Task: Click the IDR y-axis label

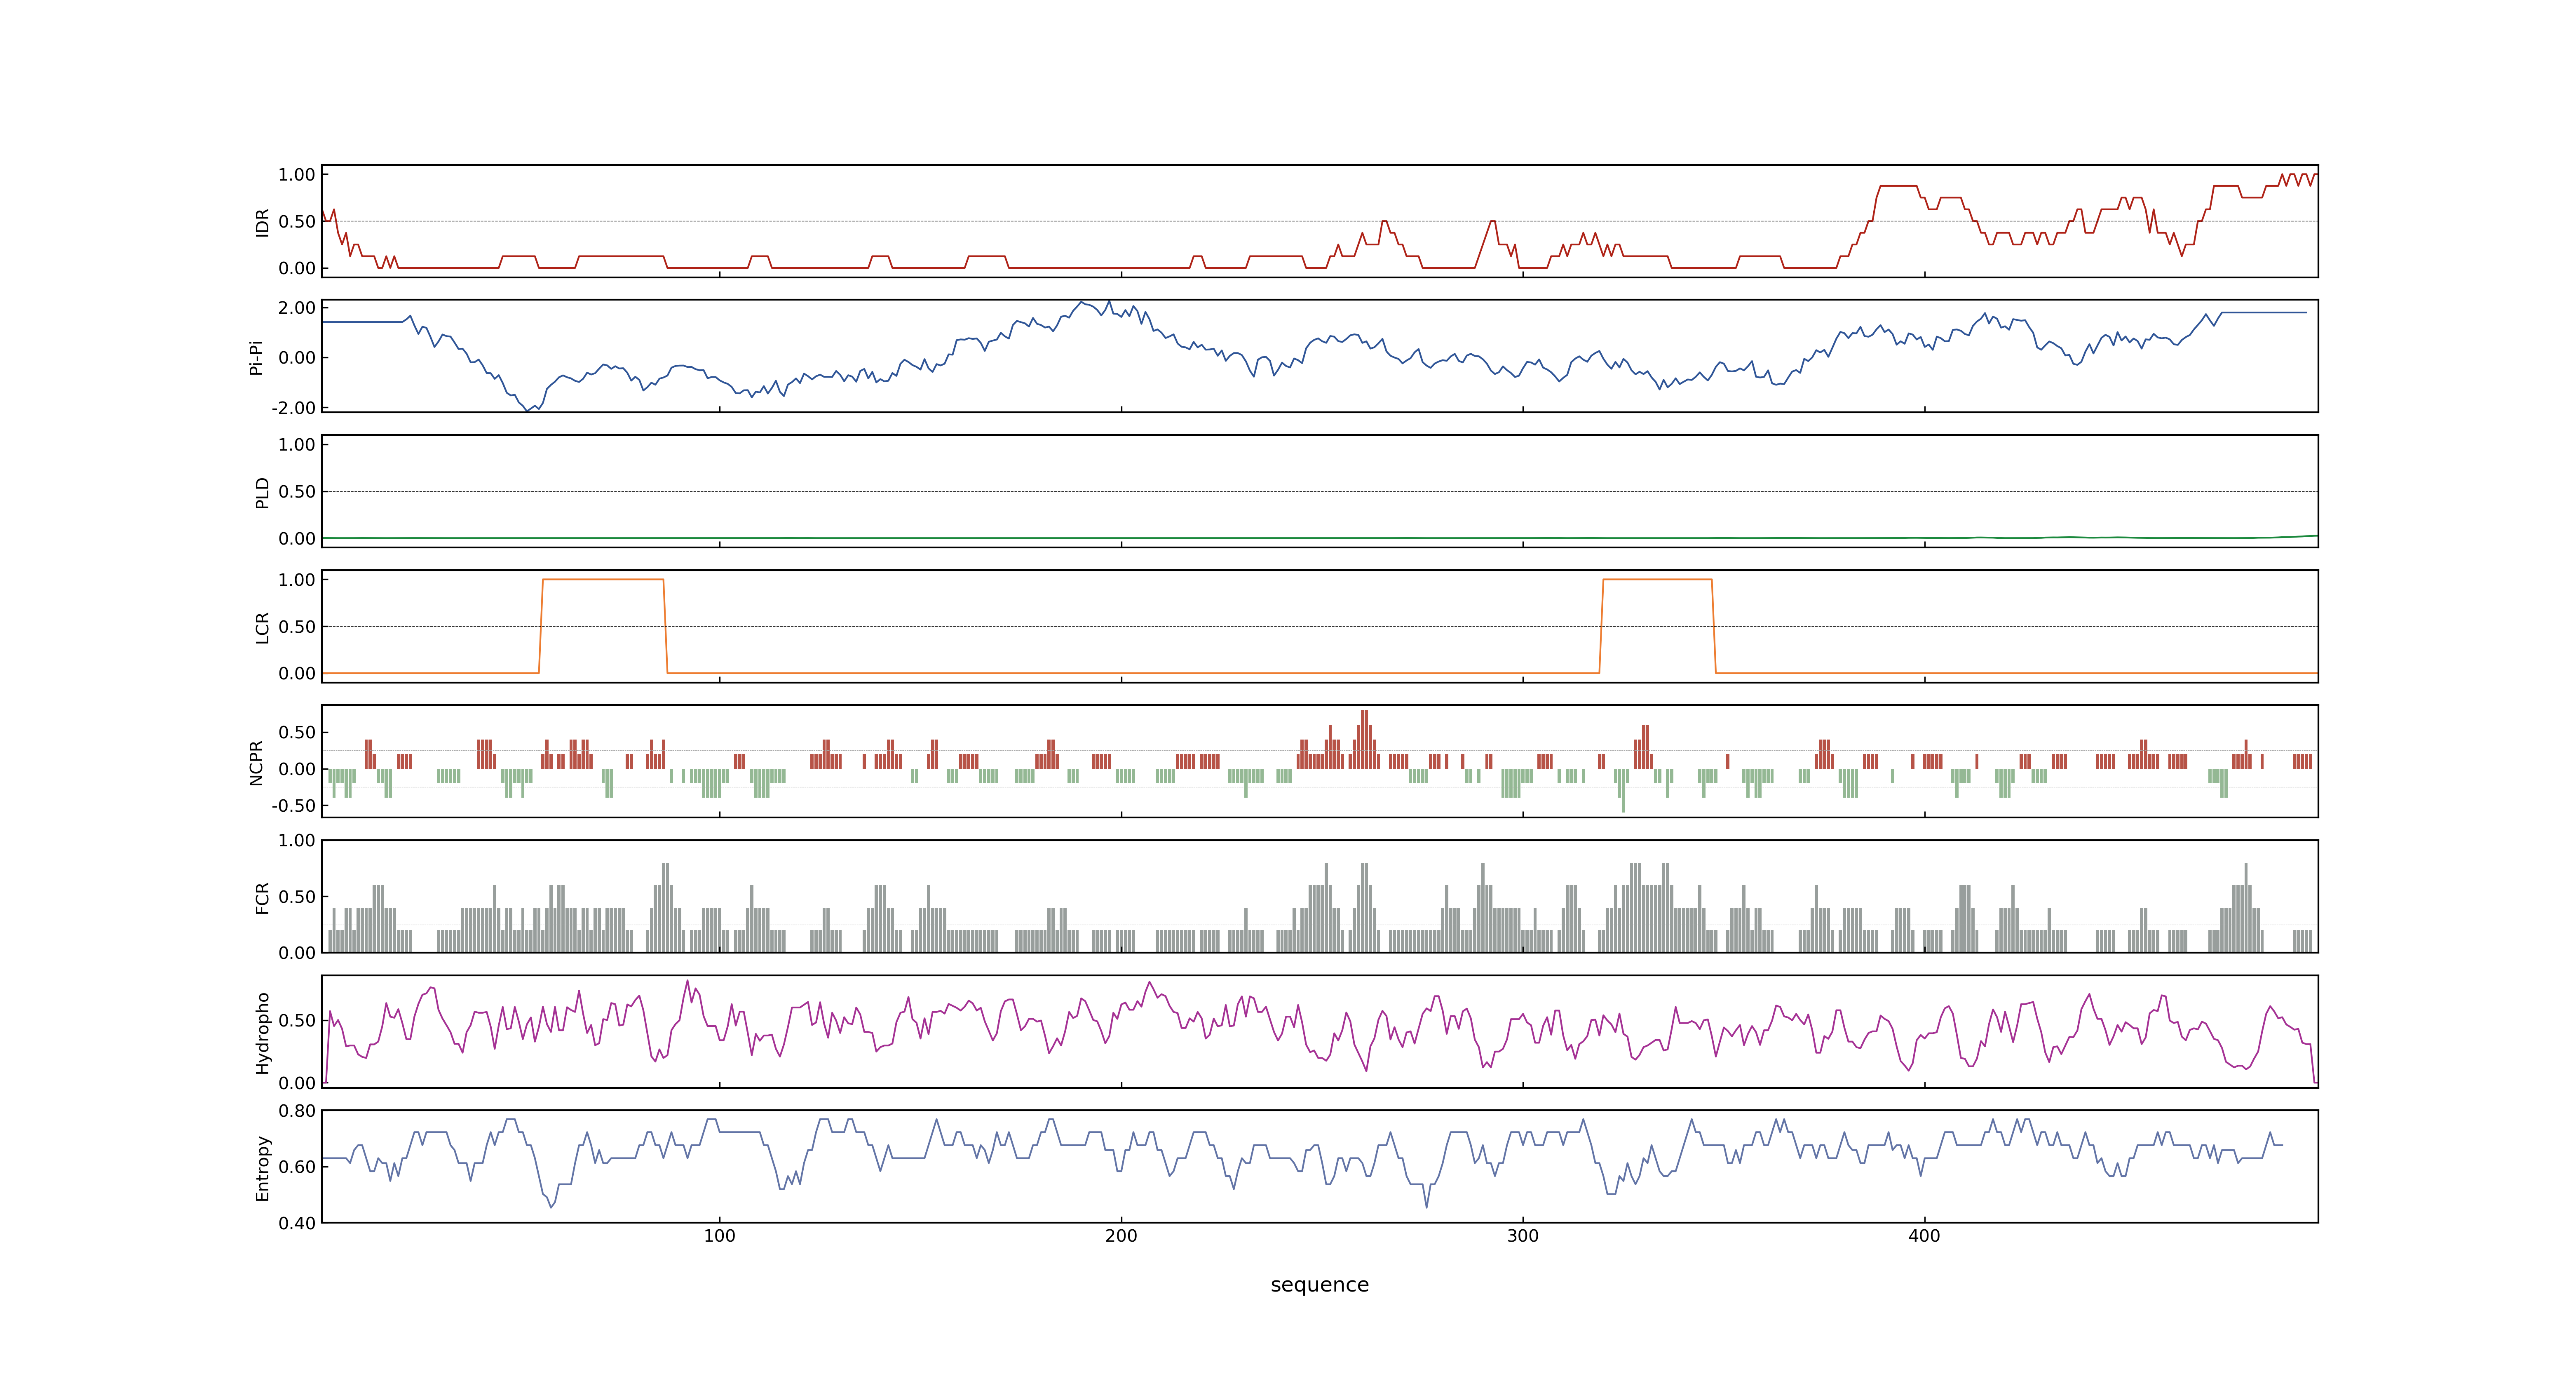Action: point(262,222)
